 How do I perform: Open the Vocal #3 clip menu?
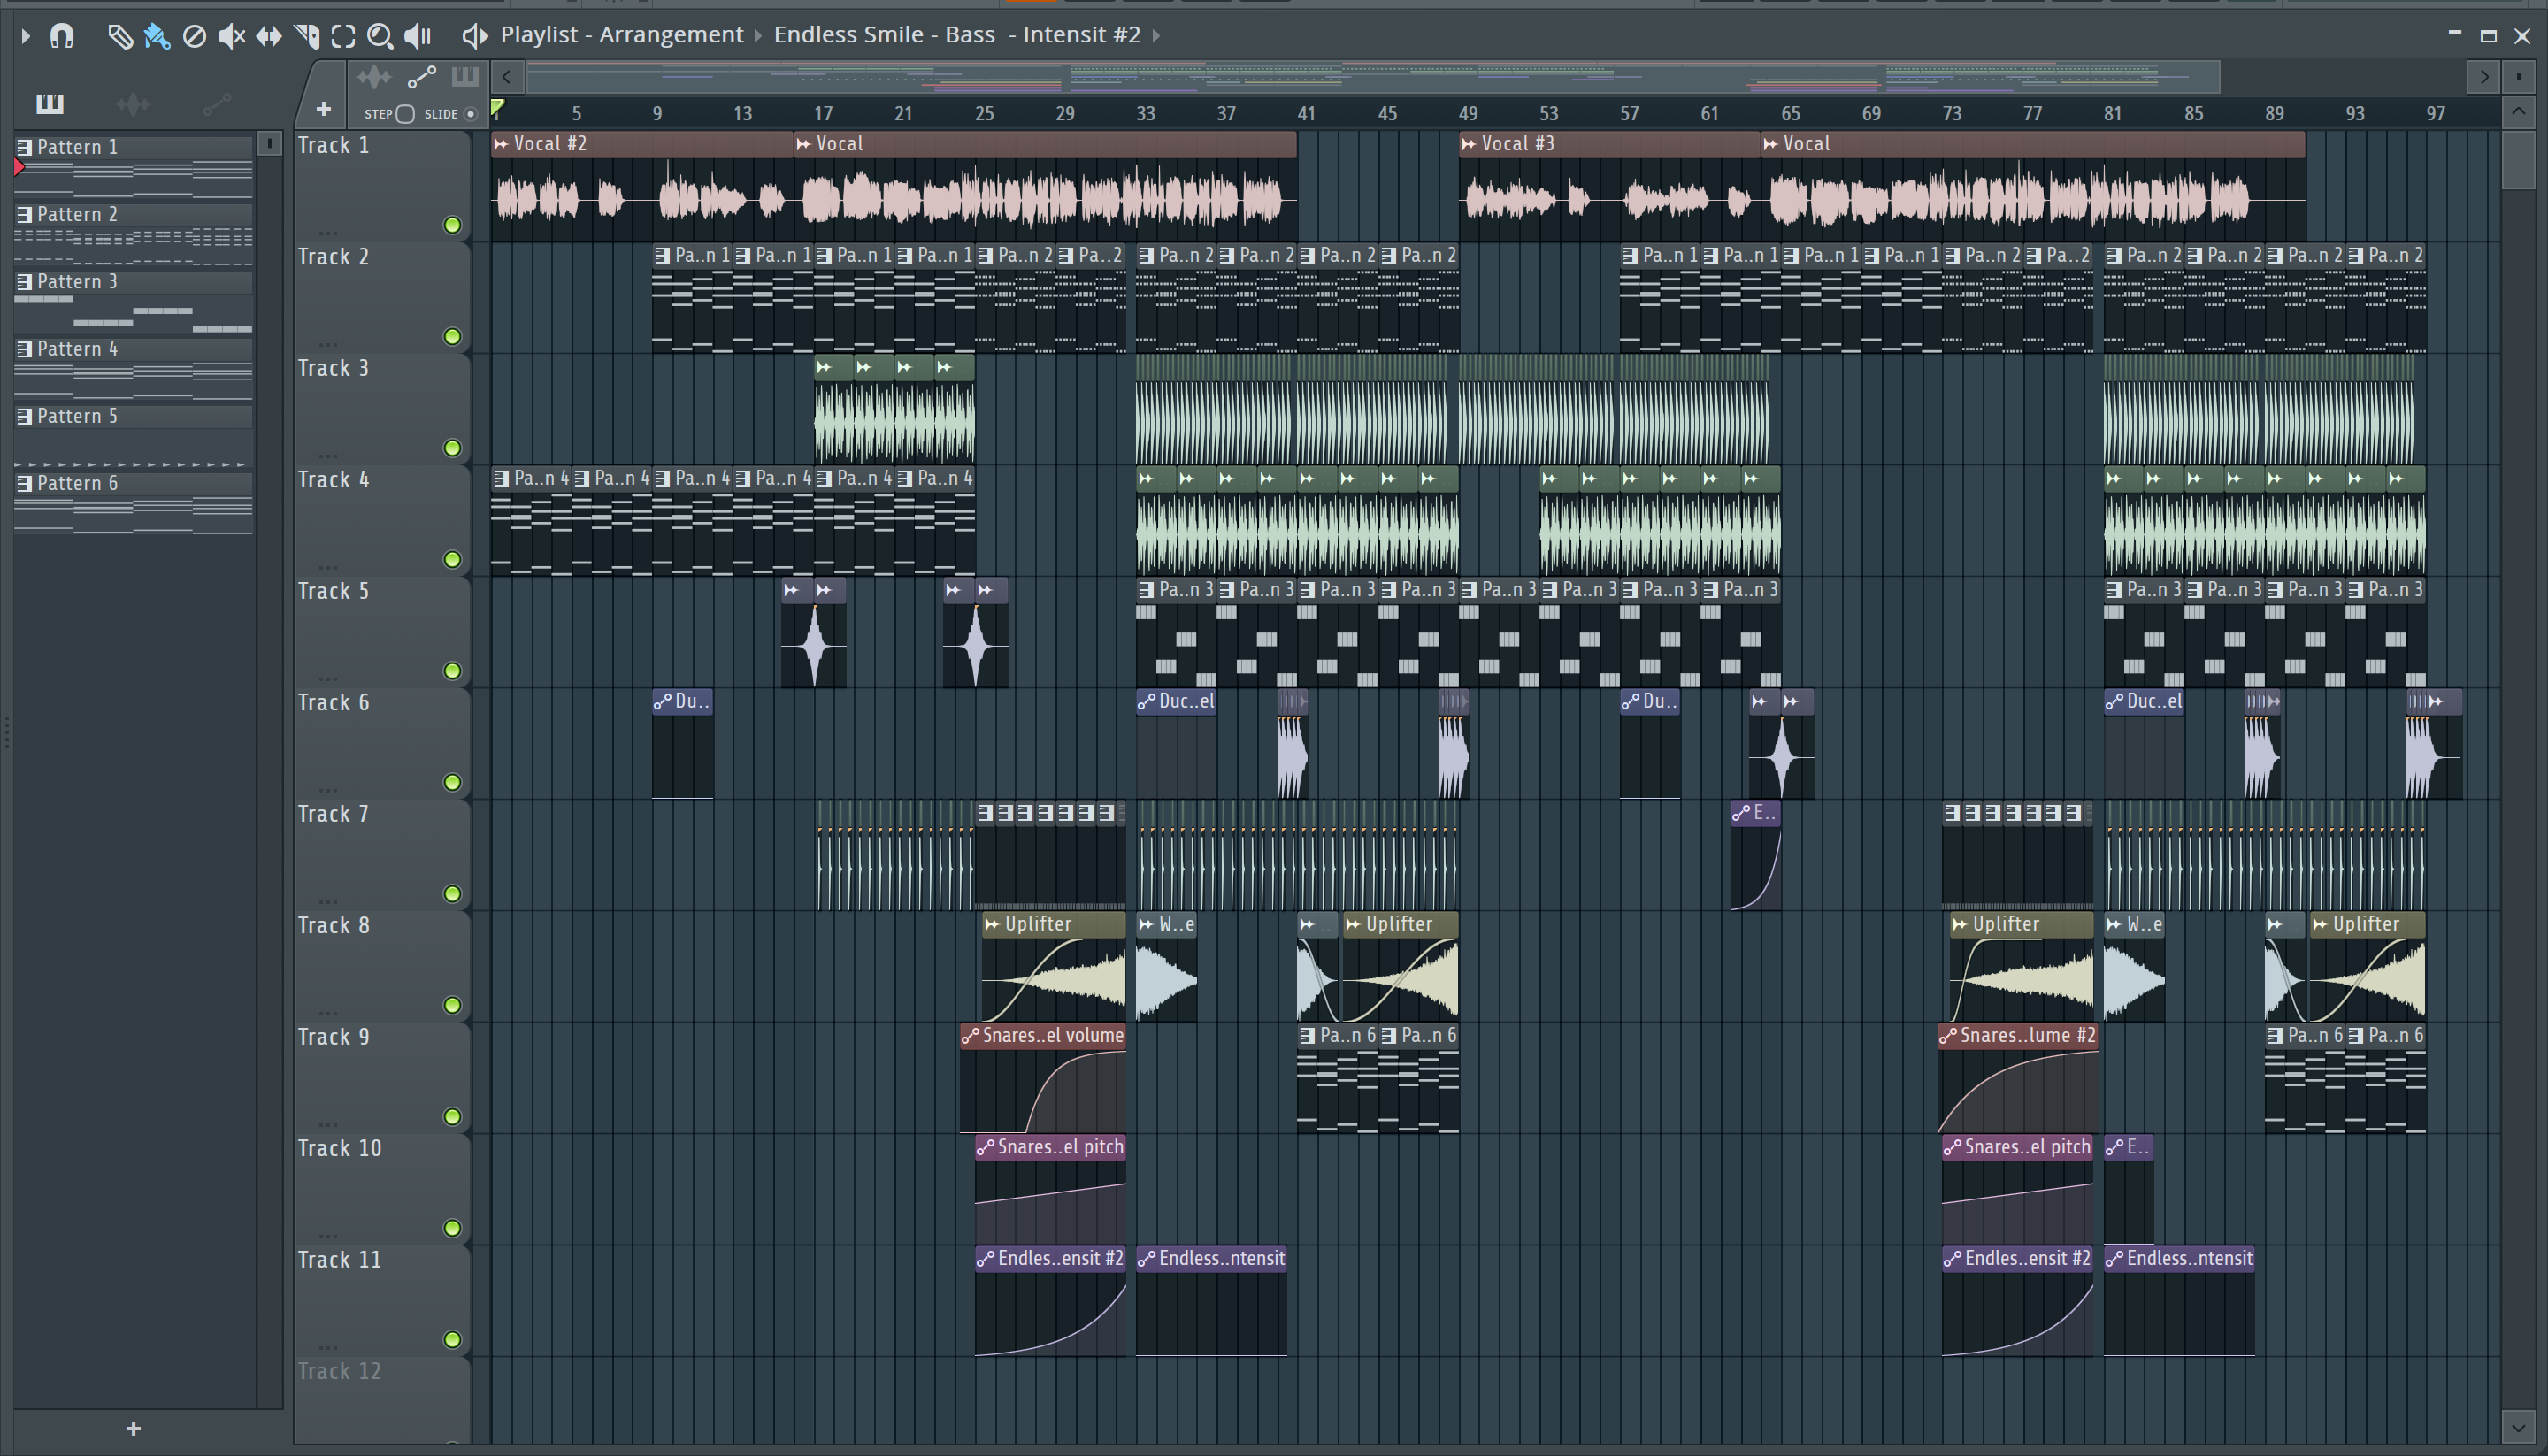[x=1469, y=144]
